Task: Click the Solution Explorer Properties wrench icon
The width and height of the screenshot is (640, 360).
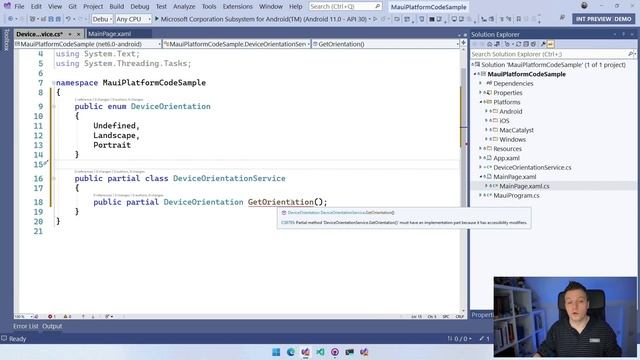Action: (543, 44)
